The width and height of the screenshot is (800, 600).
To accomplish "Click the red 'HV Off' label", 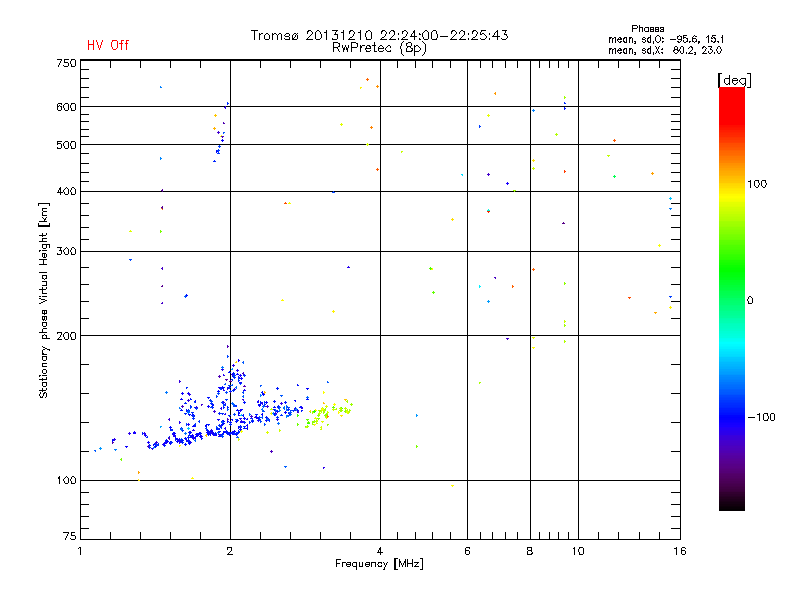I will tap(108, 45).
